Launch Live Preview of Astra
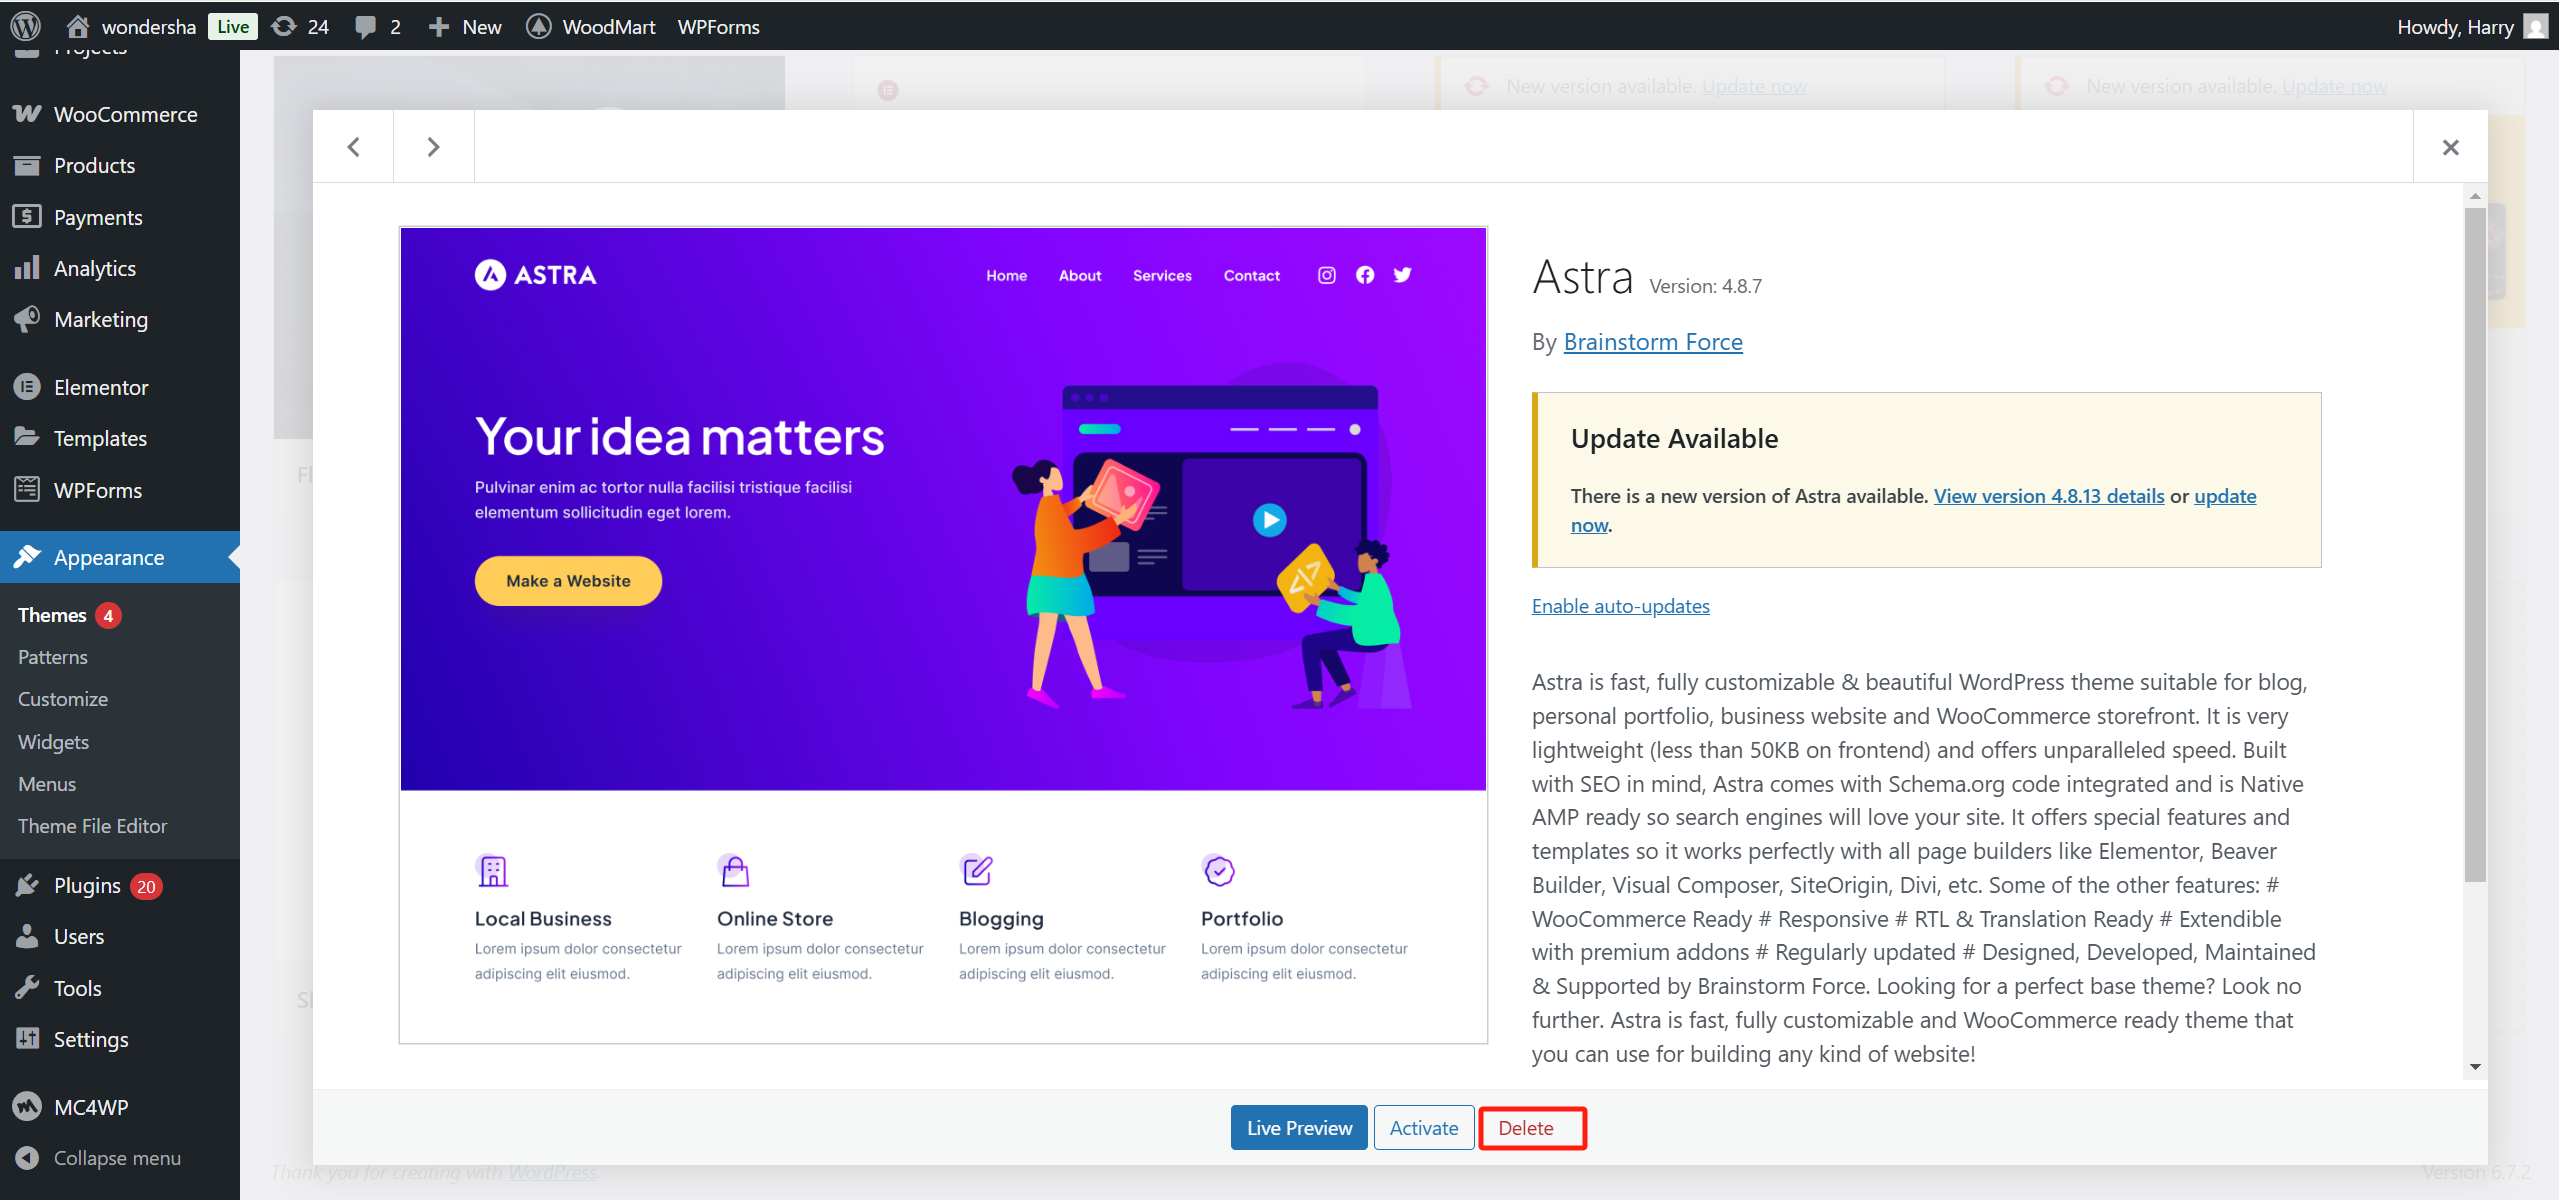Screen dimensions: 2559x1200 [1298, 1128]
